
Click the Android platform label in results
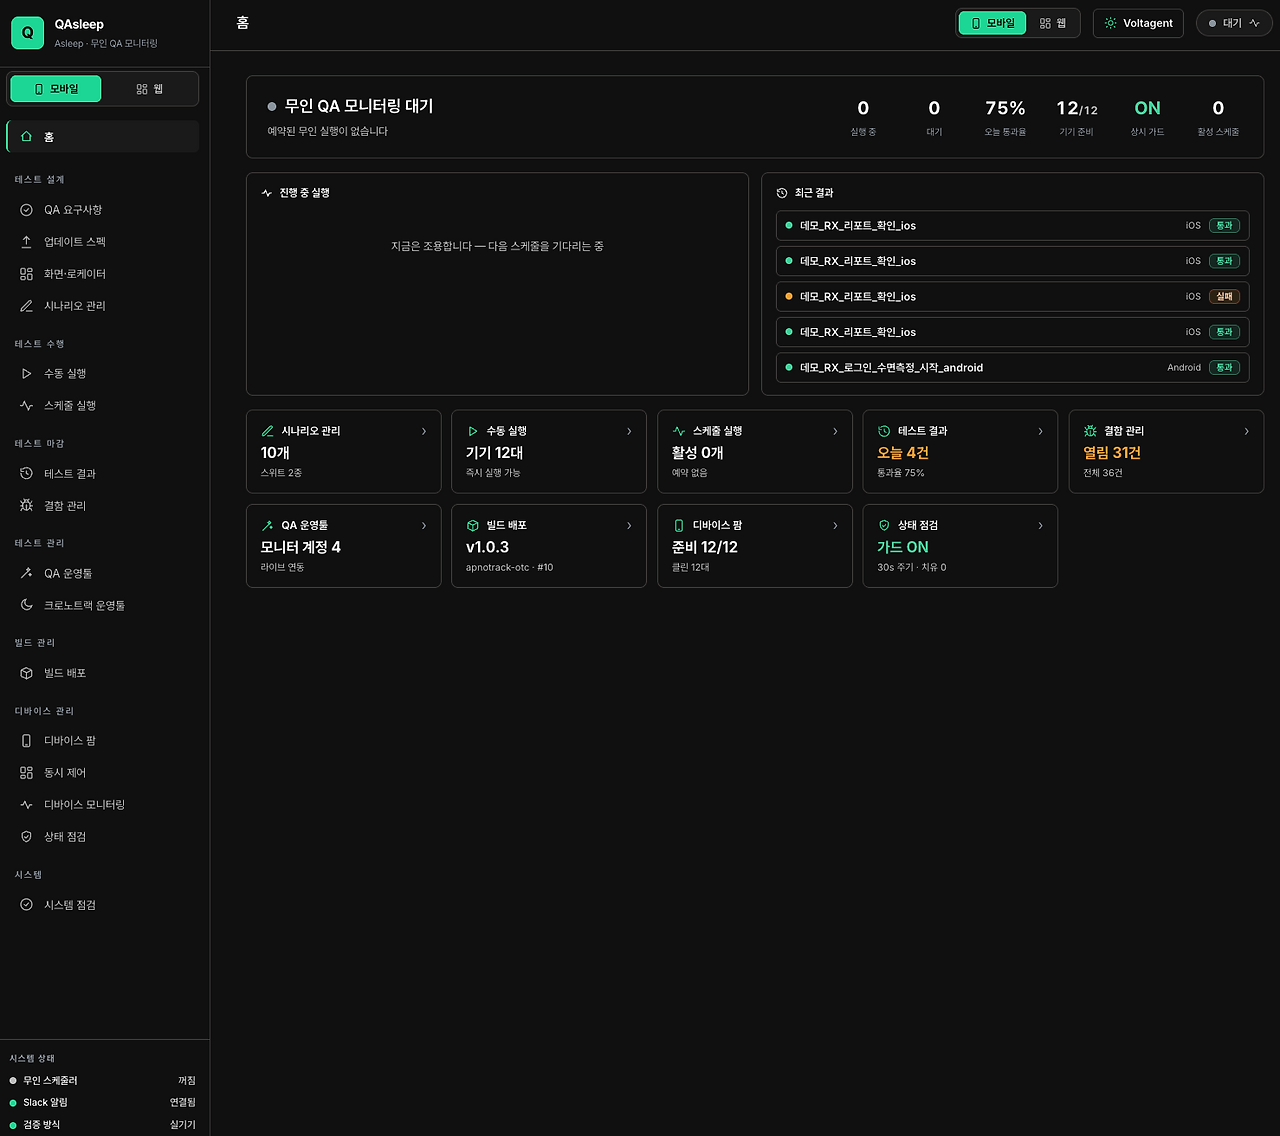tap(1184, 368)
